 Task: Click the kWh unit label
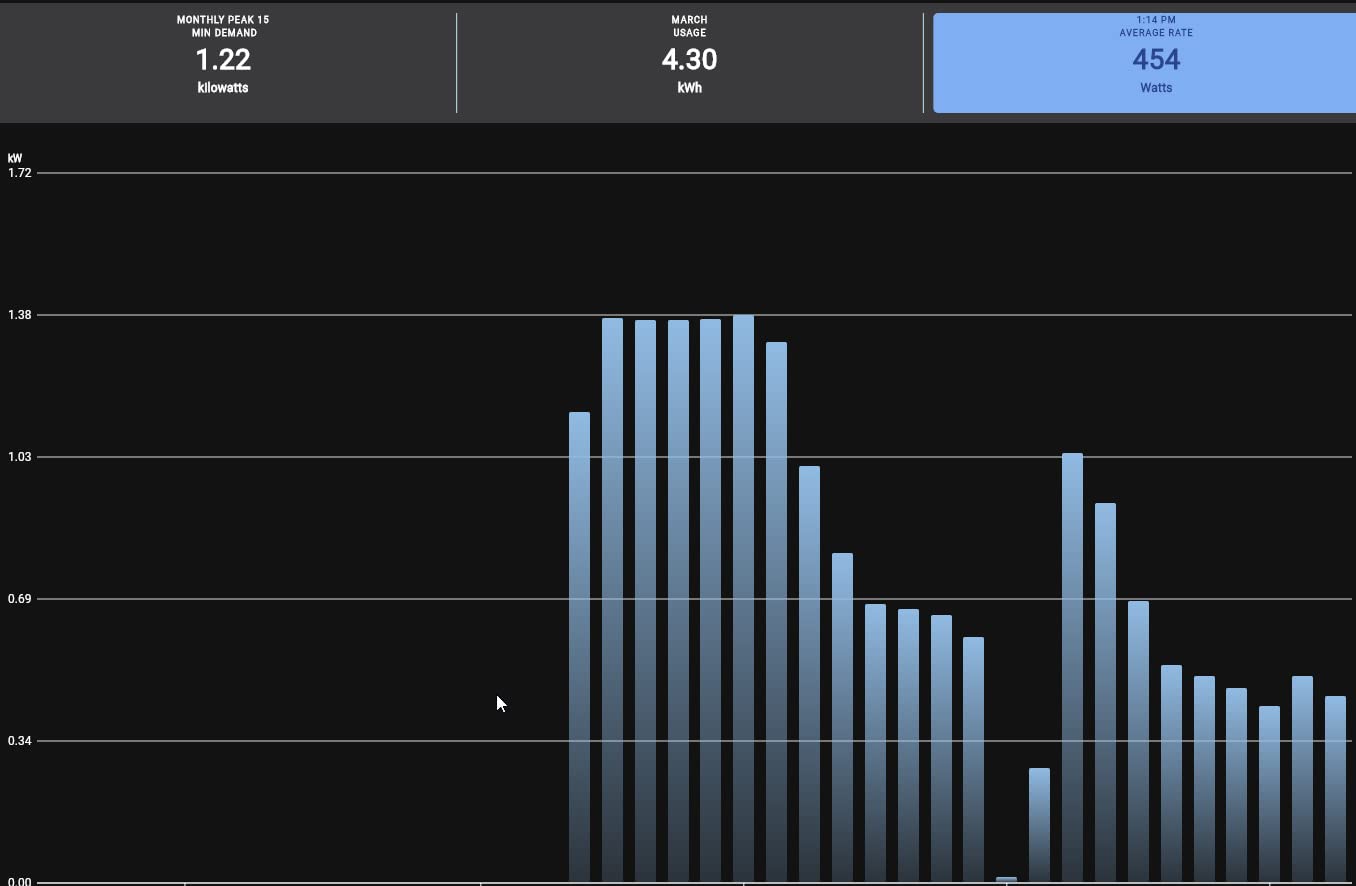(x=689, y=88)
